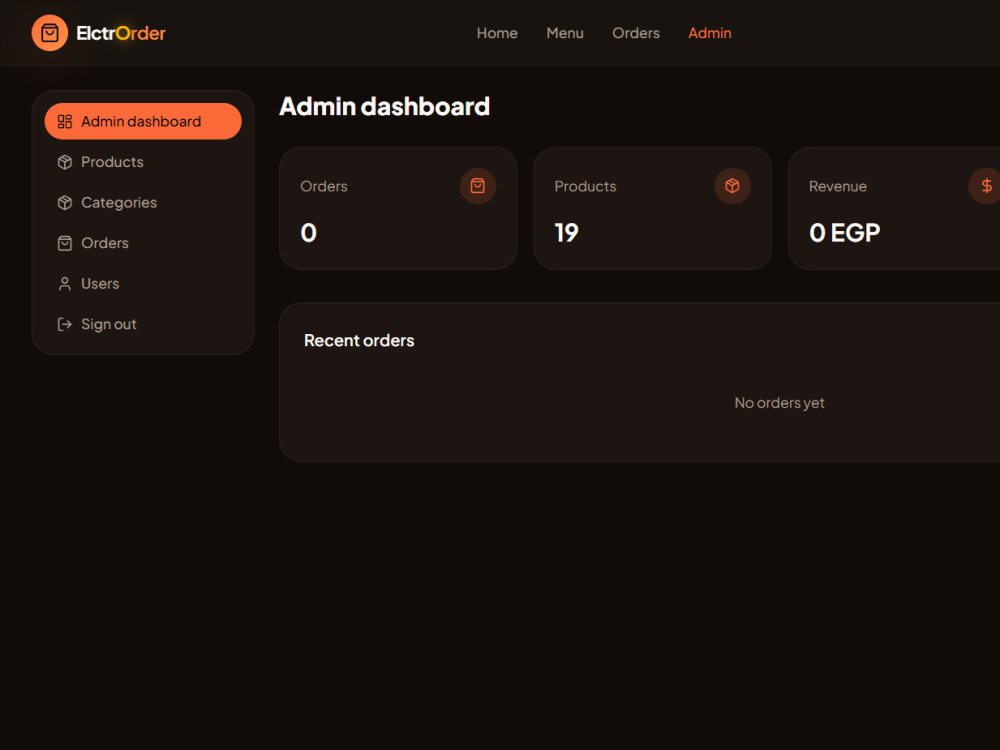Click the Revenue value 0 EGP
The image size is (1000, 750).
844,233
